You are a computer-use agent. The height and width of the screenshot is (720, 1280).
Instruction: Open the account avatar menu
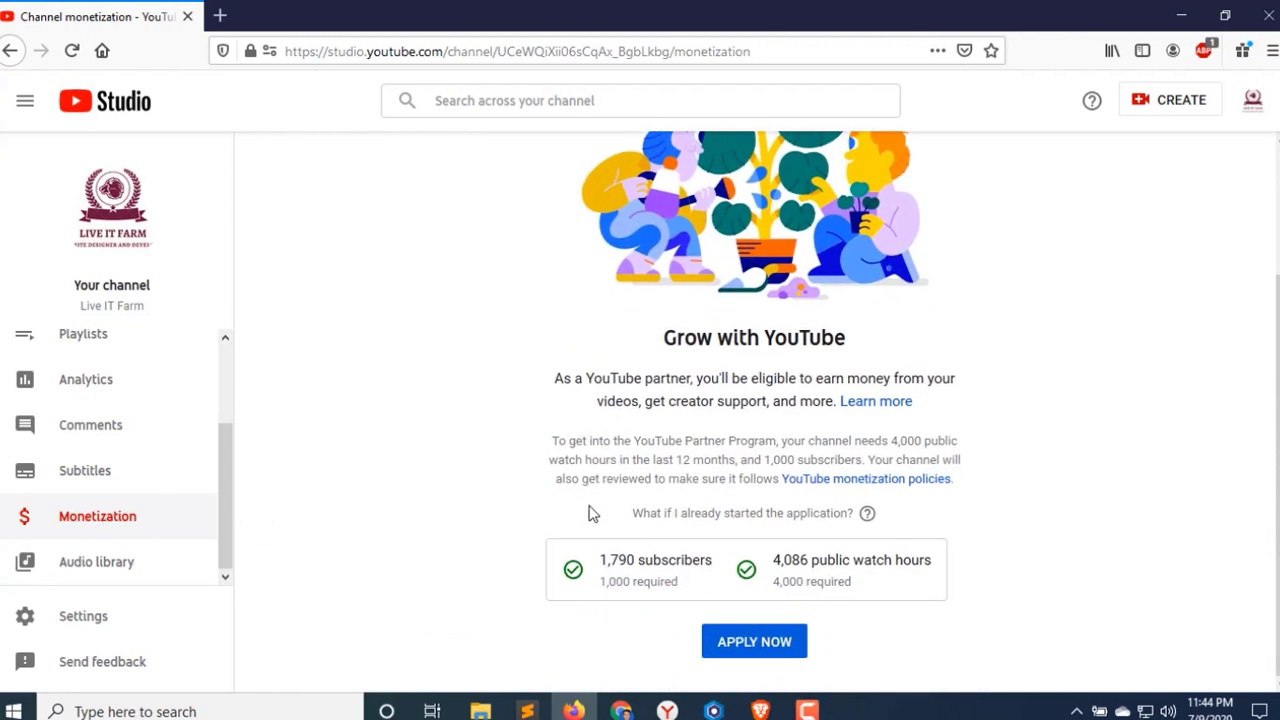pyautogui.click(x=1252, y=101)
